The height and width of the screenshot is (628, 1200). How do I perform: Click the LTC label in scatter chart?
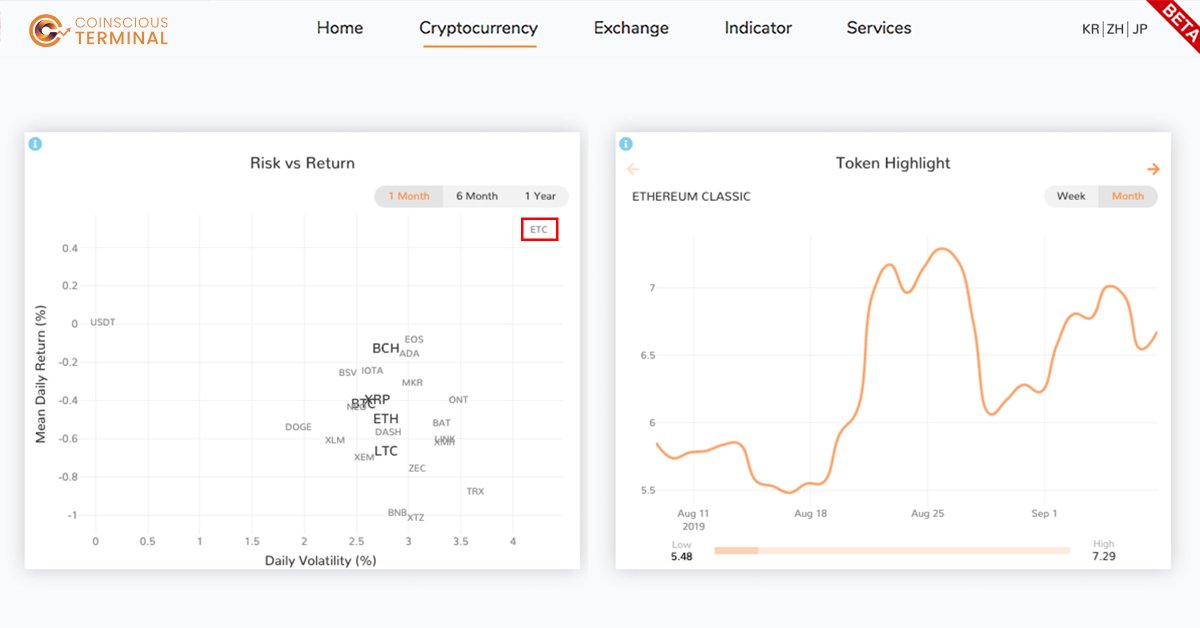click(x=386, y=451)
